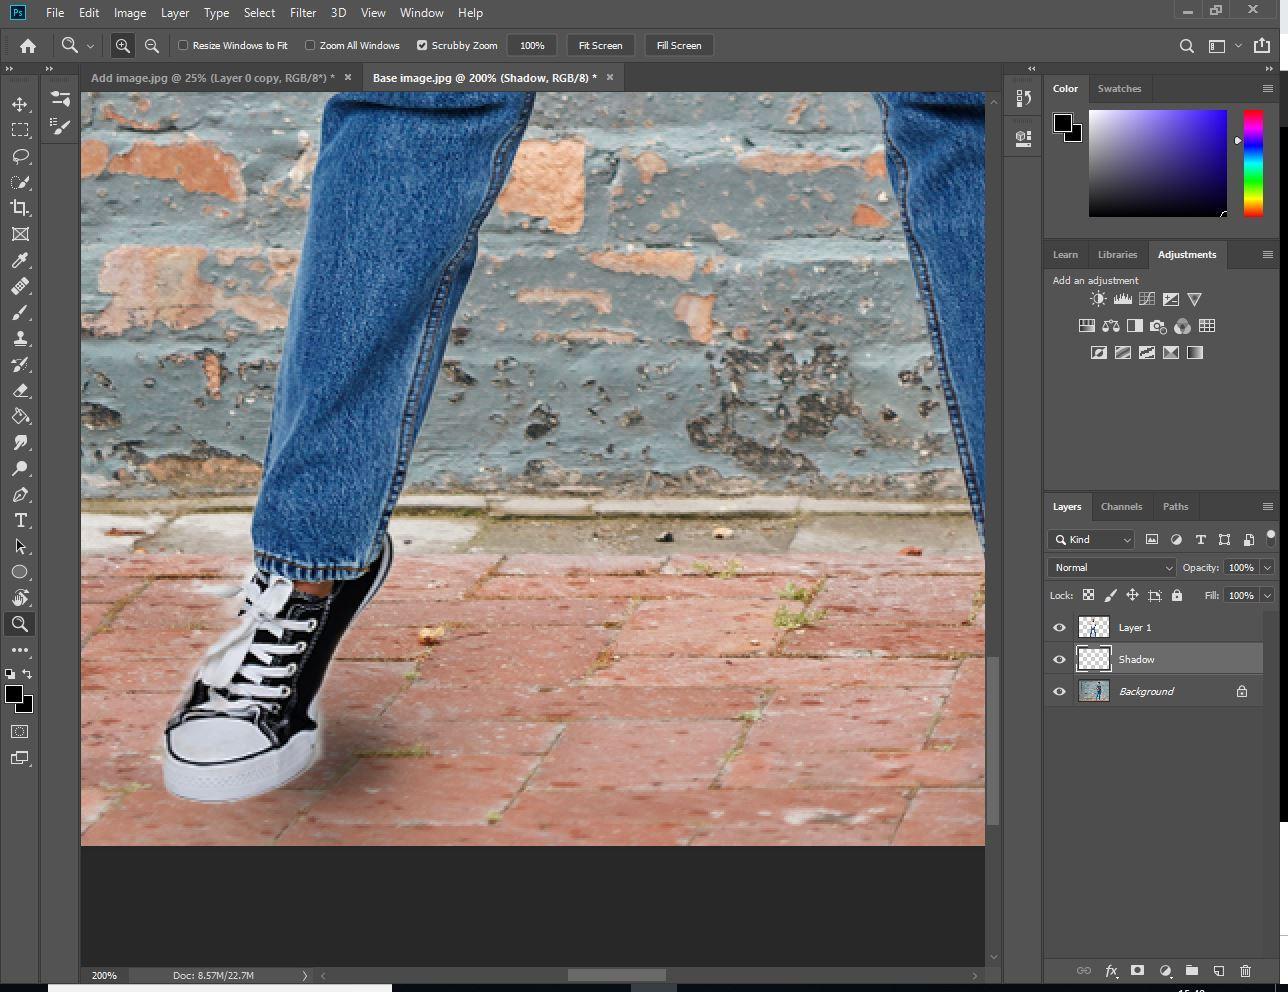1288x992 pixels.
Task: Enable Resize Windows to Fit checkbox
Action: click(183, 45)
